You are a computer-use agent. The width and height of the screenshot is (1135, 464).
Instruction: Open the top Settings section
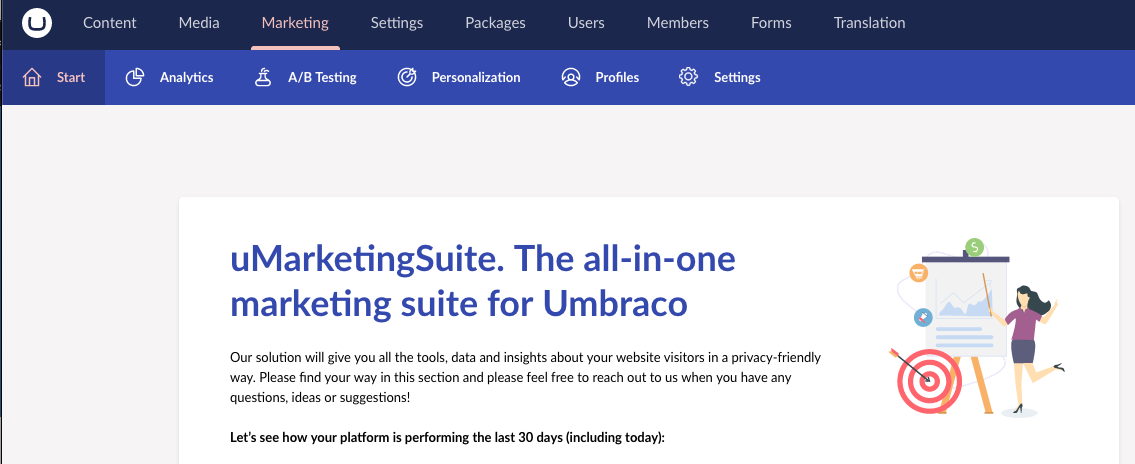(x=397, y=23)
